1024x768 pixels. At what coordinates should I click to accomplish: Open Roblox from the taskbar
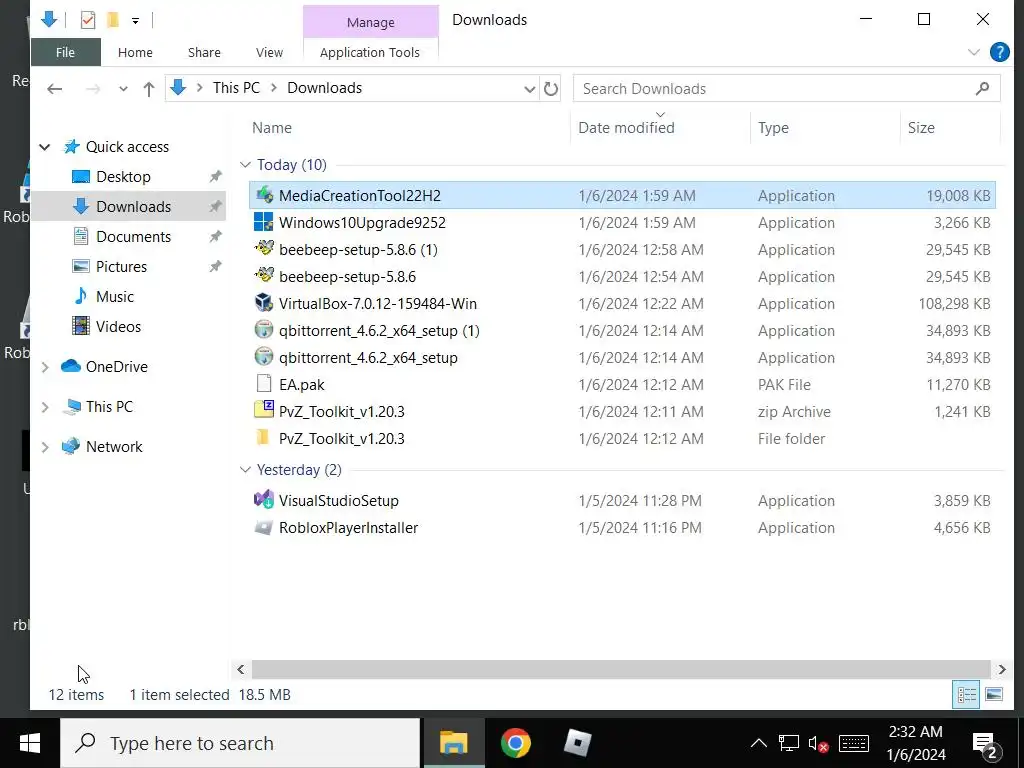(x=577, y=743)
